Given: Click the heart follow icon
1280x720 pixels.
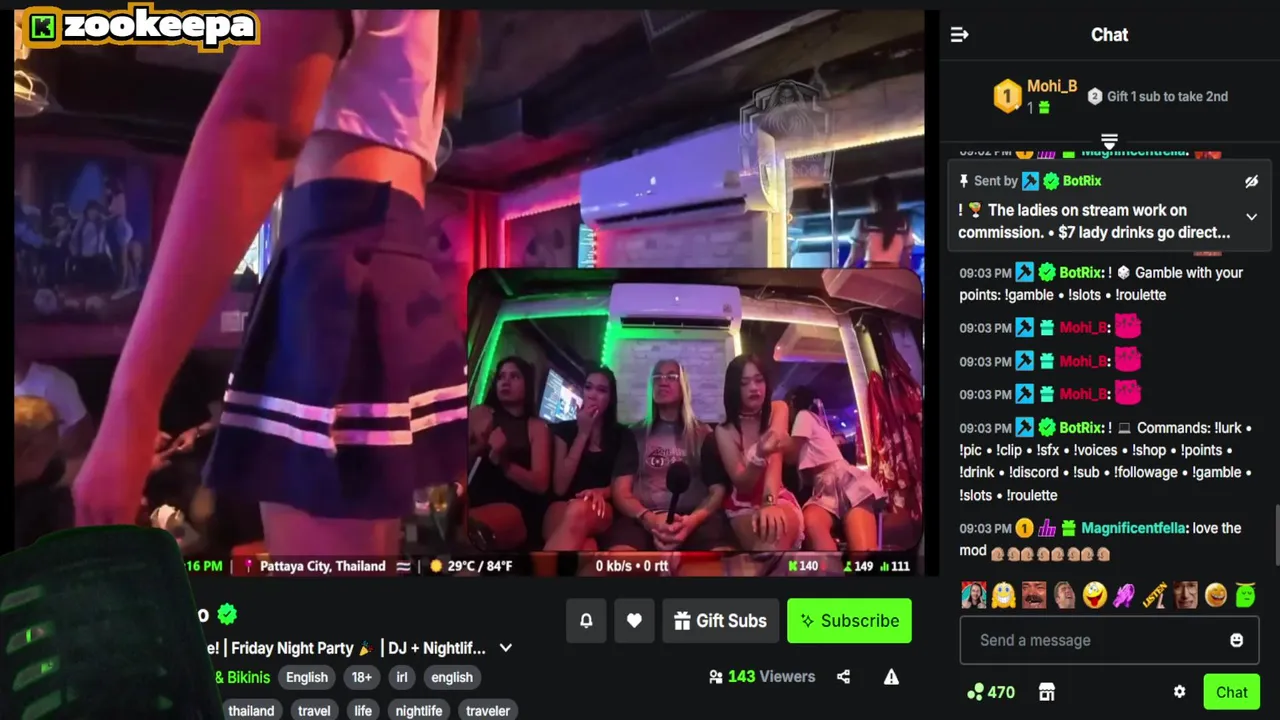Looking at the screenshot, I should click(634, 621).
